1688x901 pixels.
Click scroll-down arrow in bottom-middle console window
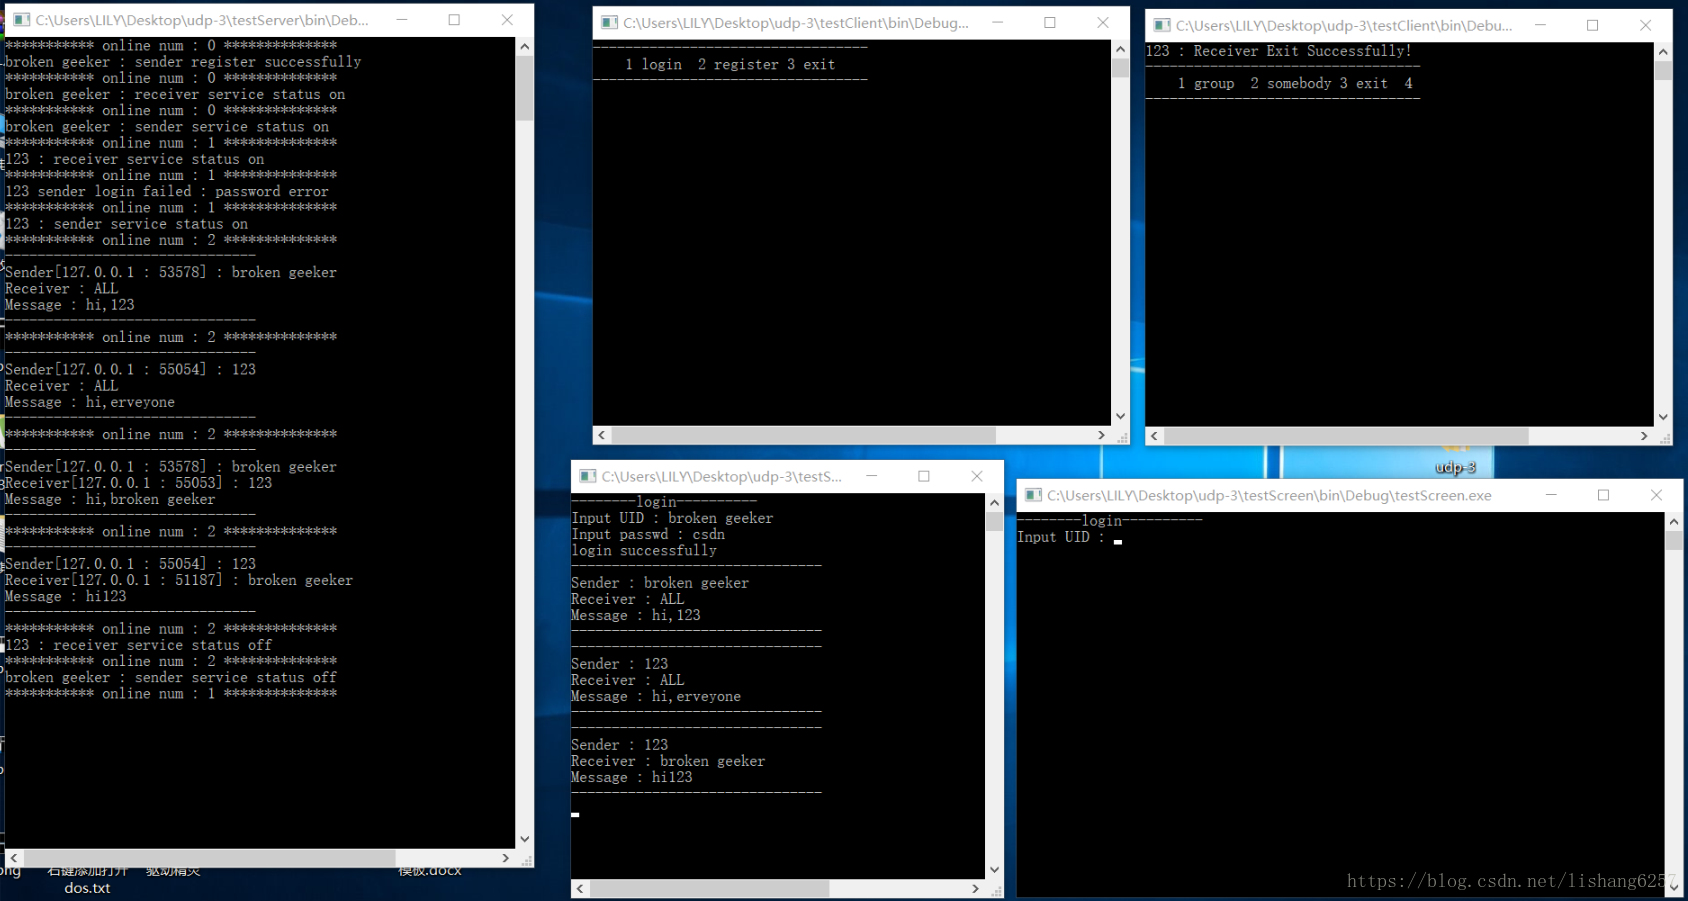tap(994, 870)
